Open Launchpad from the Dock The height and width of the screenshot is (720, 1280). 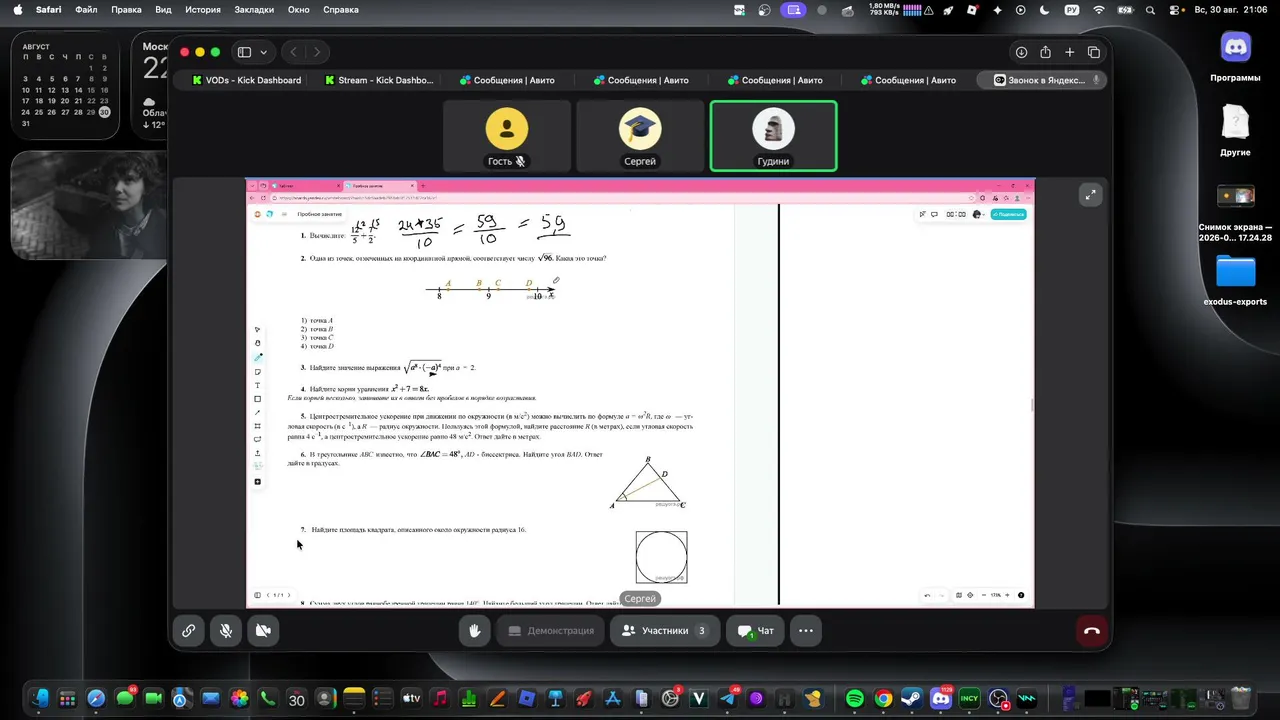pos(68,699)
